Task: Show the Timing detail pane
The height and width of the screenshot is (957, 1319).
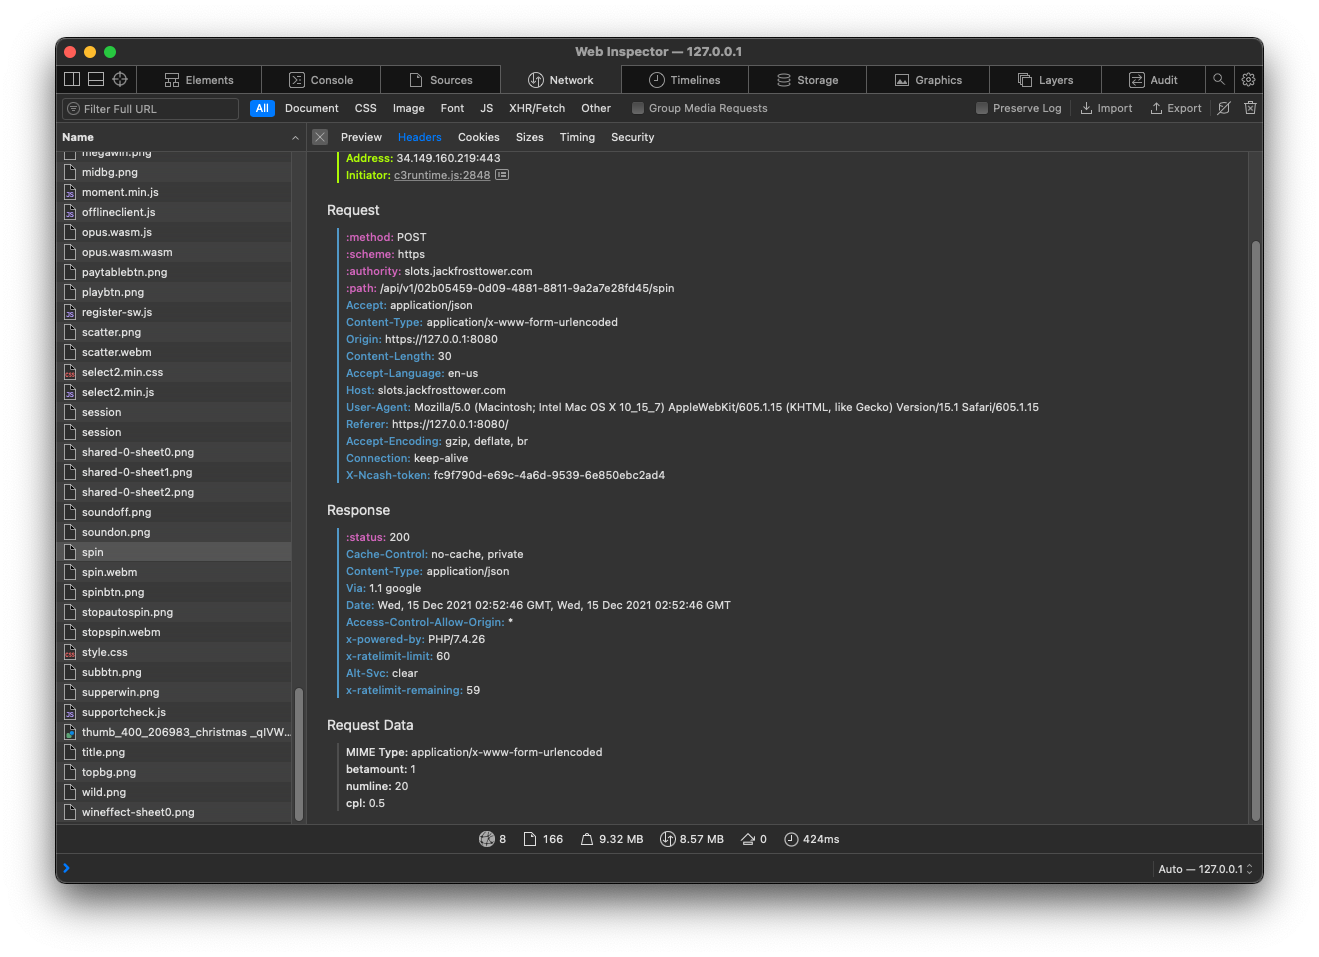Action: [577, 137]
